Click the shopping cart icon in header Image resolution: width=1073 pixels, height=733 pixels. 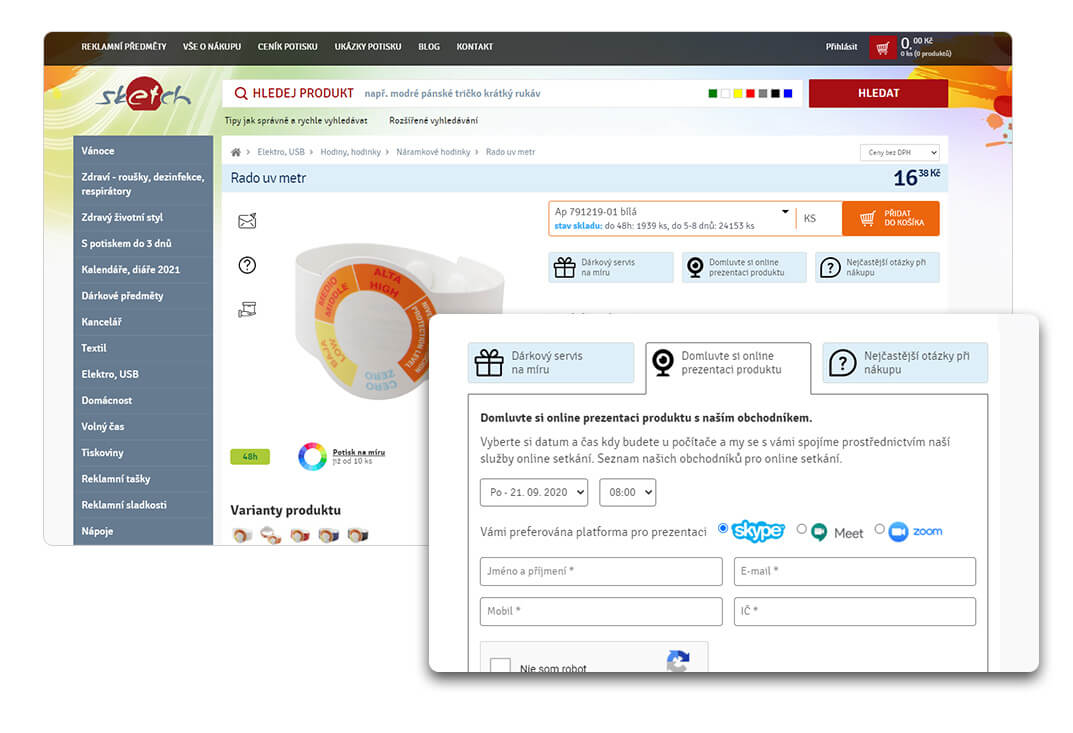click(882, 48)
